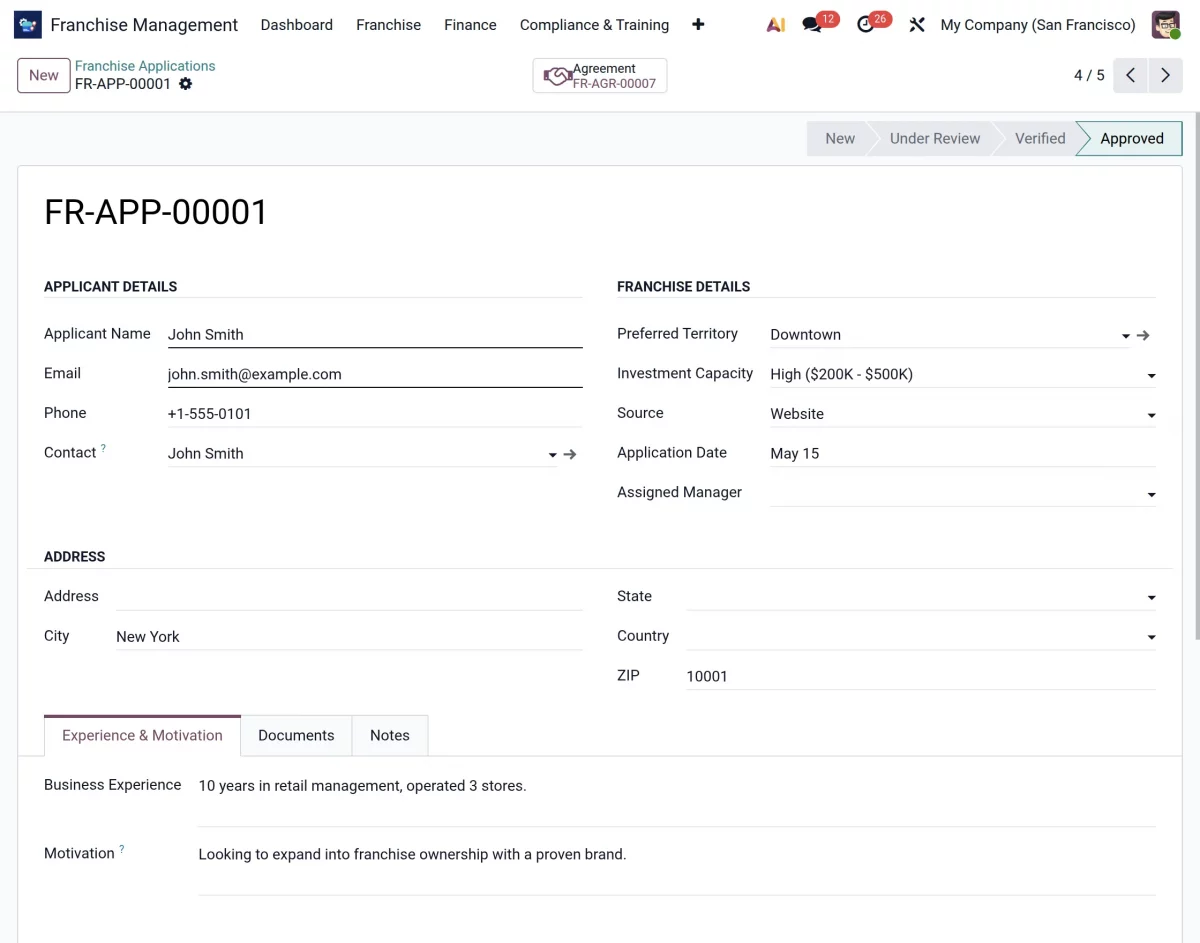The width and height of the screenshot is (1200, 943).
Task: Click the Franchise Management app title
Action: pyautogui.click(x=144, y=25)
